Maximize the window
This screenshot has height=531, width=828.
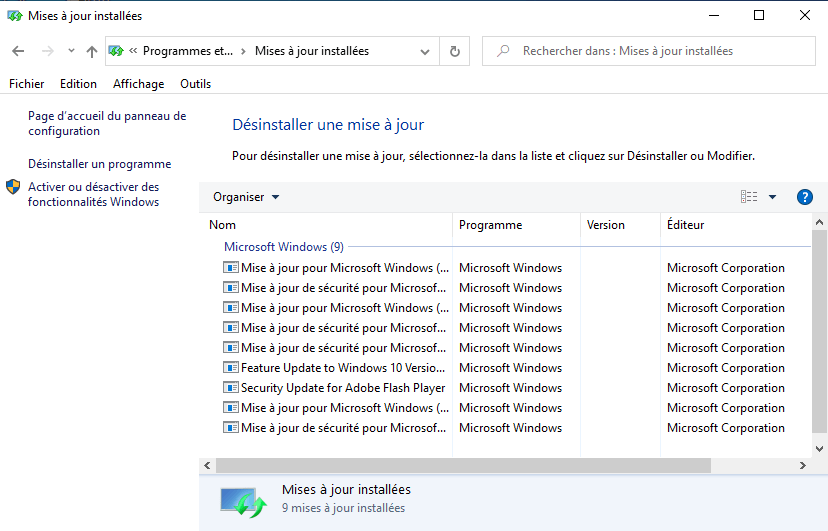point(759,15)
